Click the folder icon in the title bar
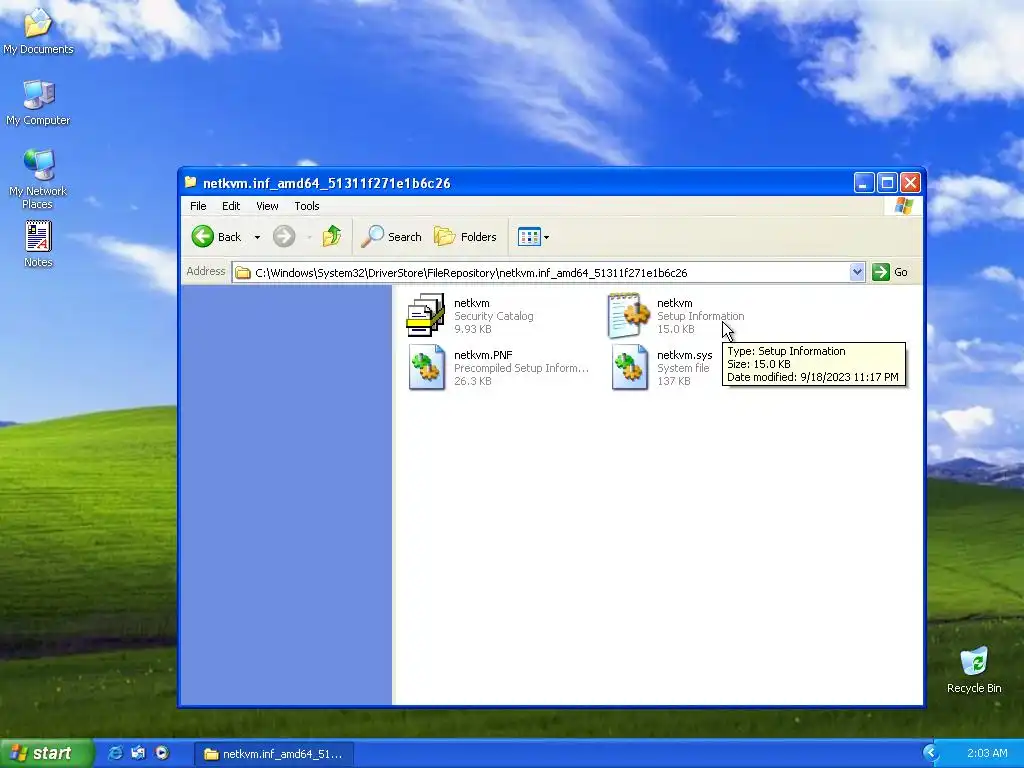 [x=191, y=182]
